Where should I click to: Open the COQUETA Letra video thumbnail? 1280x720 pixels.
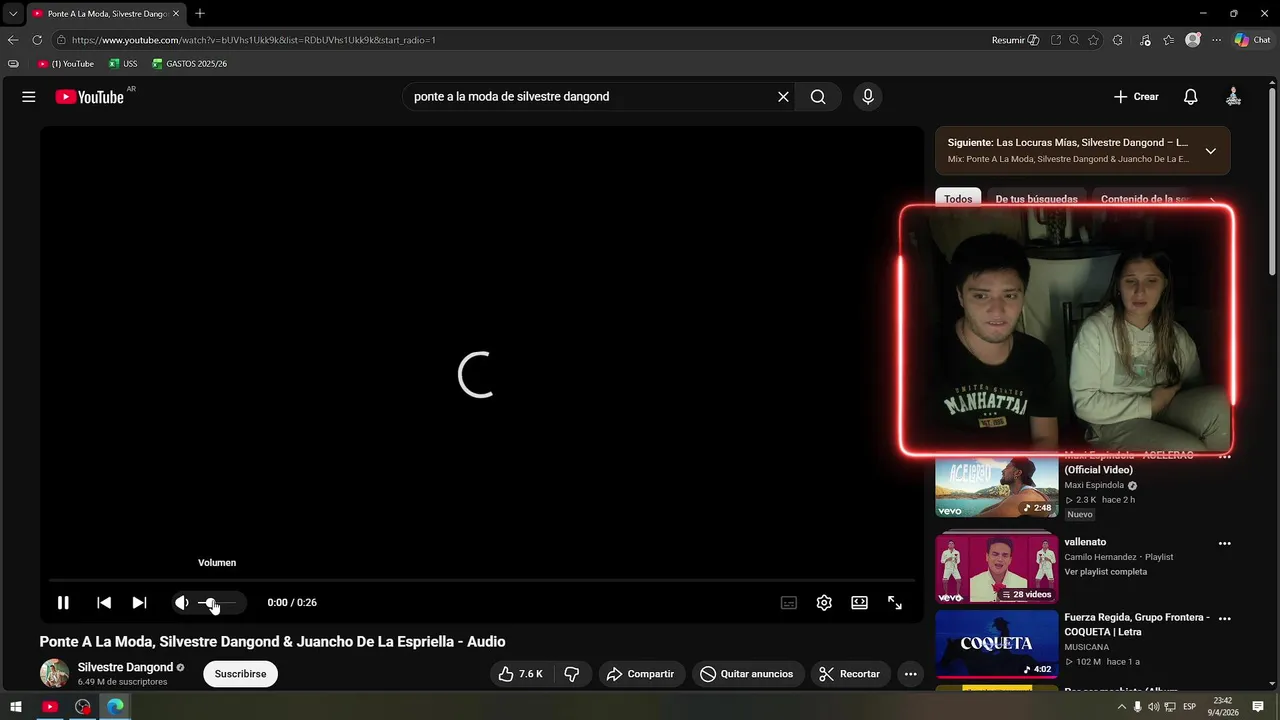pos(996,644)
